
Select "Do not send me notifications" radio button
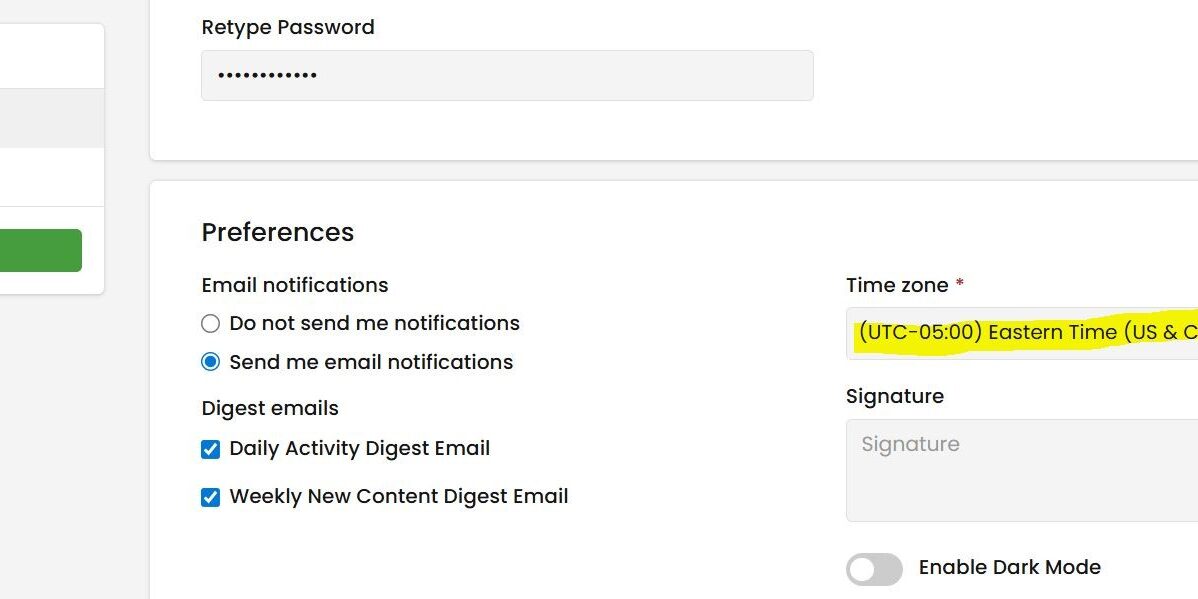click(210, 324)
